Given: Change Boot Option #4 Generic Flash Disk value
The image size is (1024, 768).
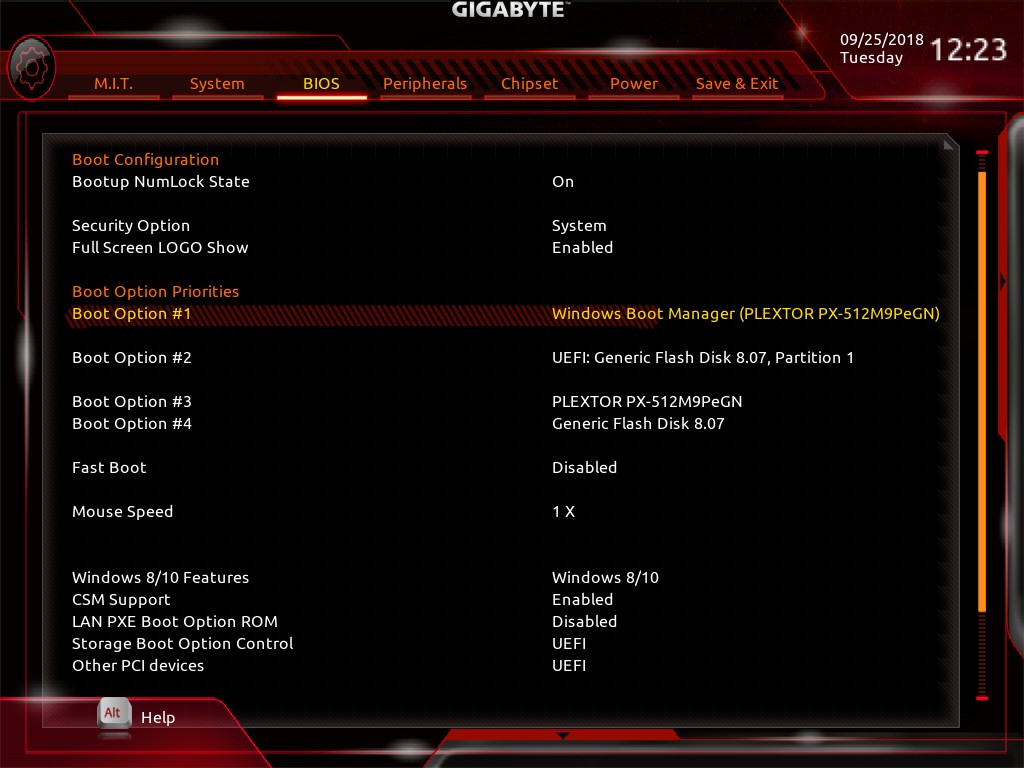Looking at the screenshot, I should click(x=638, y=424).
